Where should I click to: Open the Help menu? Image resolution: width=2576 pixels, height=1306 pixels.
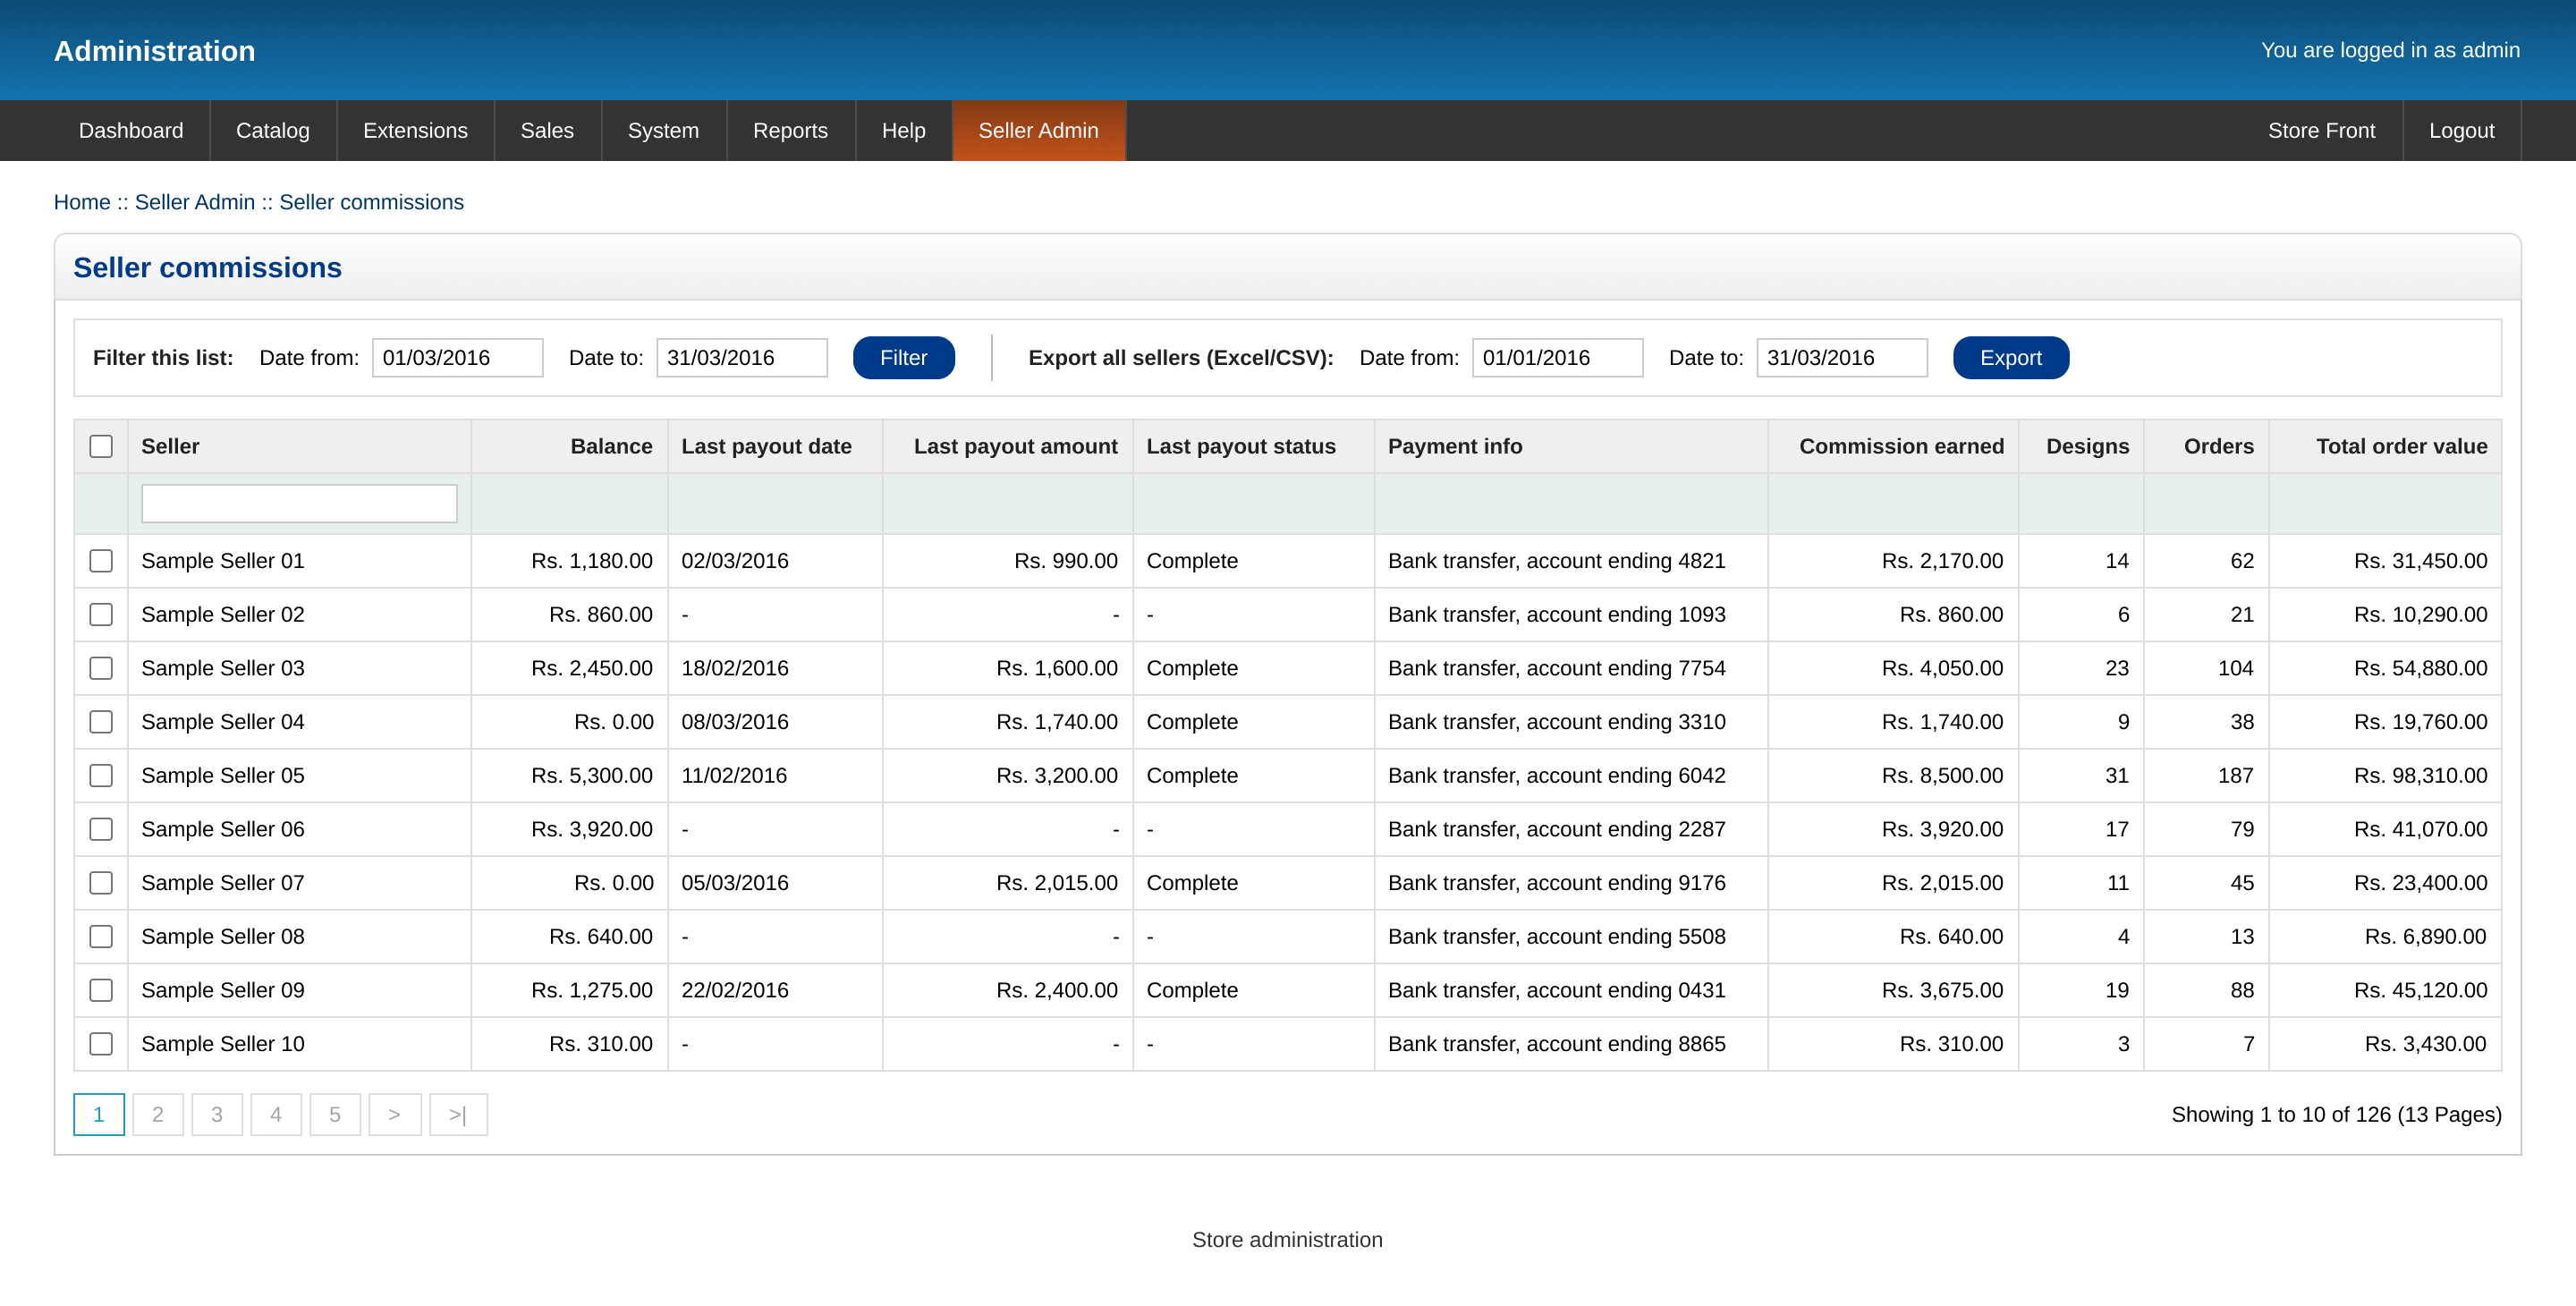[903, 130]
